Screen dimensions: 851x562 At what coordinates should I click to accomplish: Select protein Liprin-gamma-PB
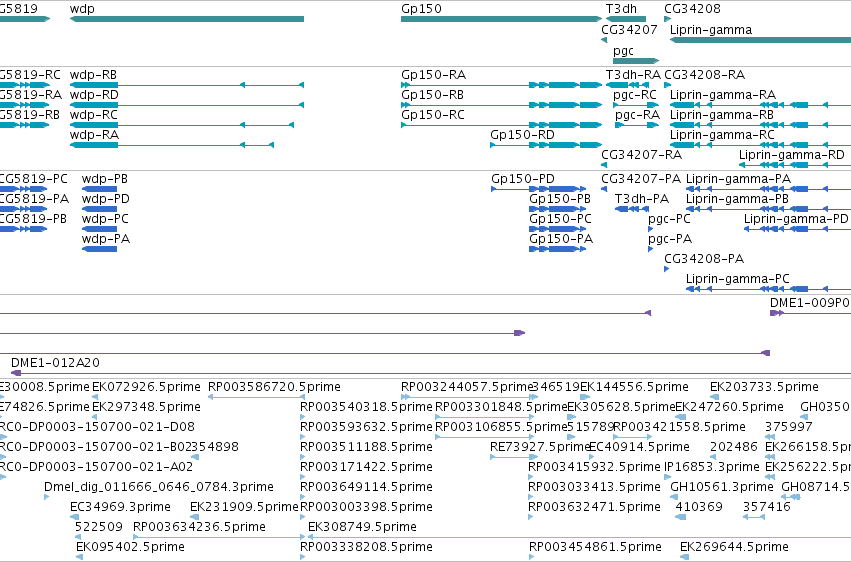point(769,209)
